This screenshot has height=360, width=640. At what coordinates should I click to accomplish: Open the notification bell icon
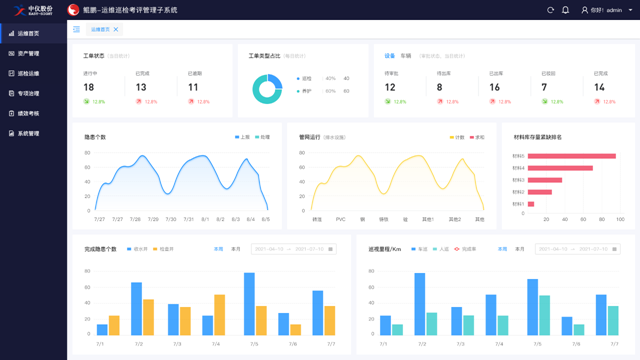(x=565, y=10)
